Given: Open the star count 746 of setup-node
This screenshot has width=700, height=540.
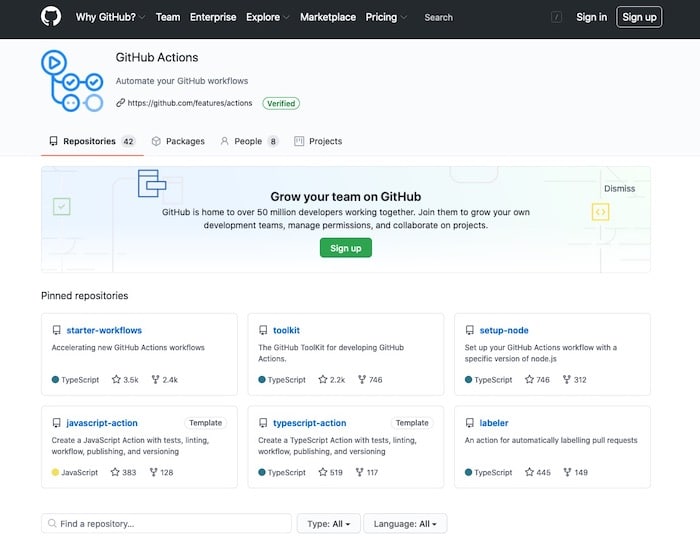Looking at the screenshot, I should pos(537,379).
